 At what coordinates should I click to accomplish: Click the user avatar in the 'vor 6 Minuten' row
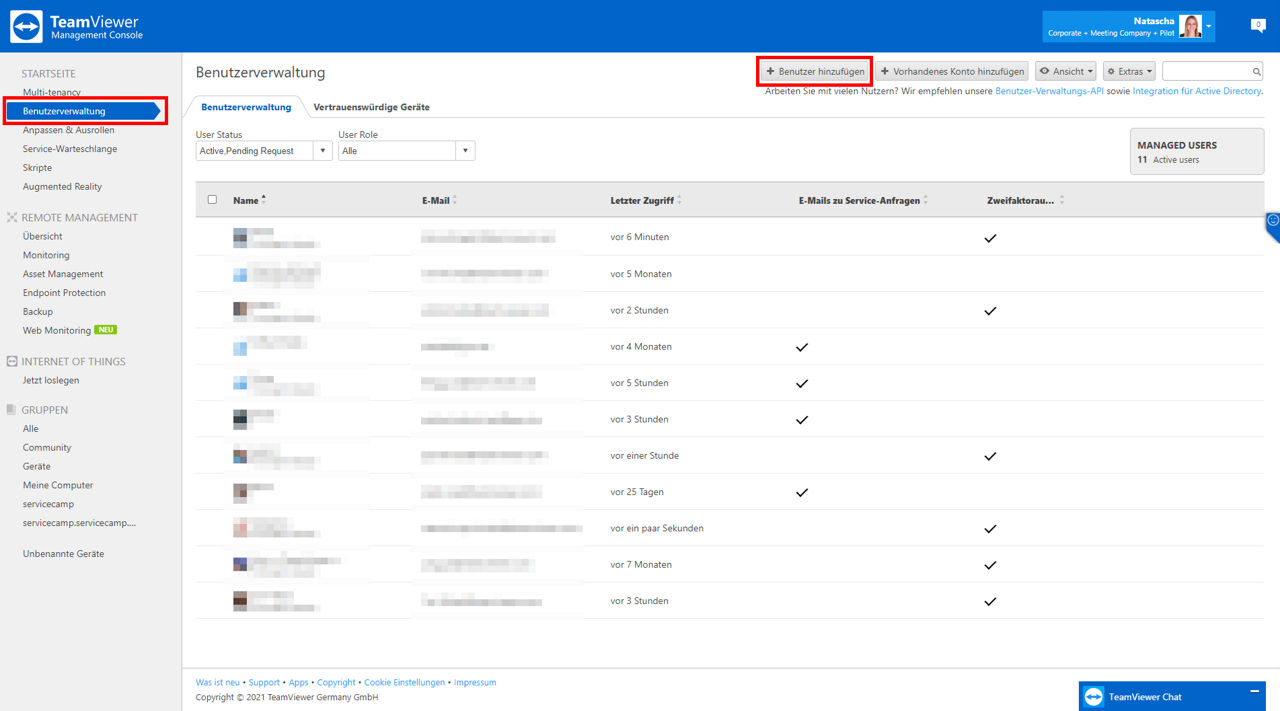point(240,237)
